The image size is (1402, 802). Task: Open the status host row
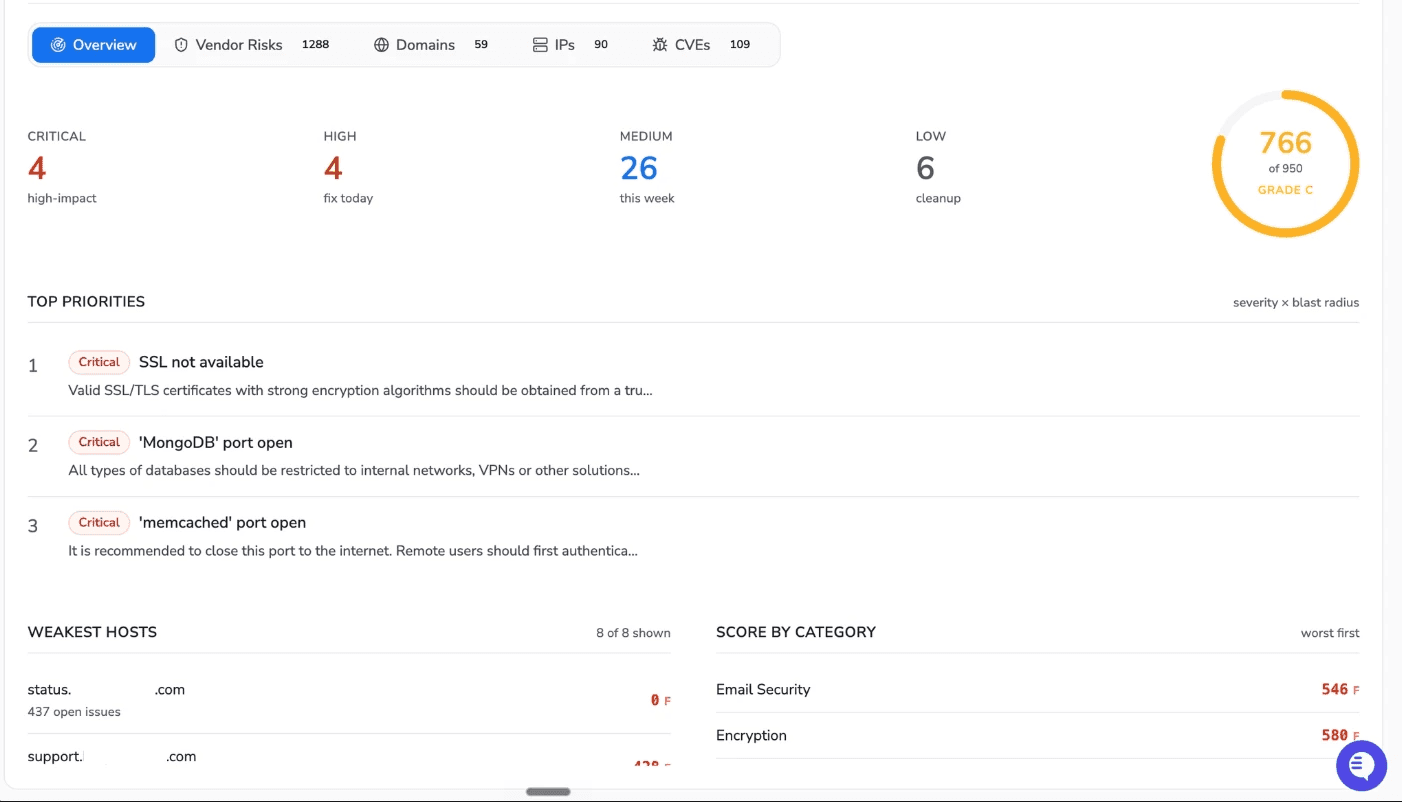[x=349, y=700]
